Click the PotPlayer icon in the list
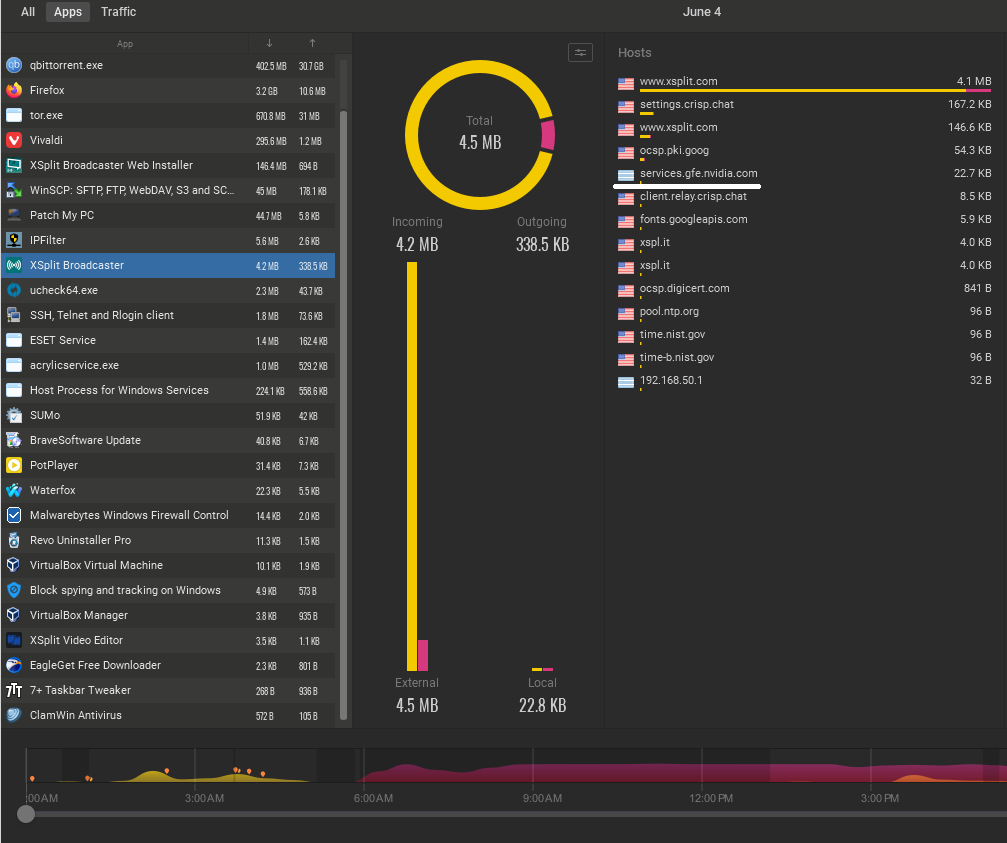This screenshot has width=1007, height=843. [x=14, y=466]
